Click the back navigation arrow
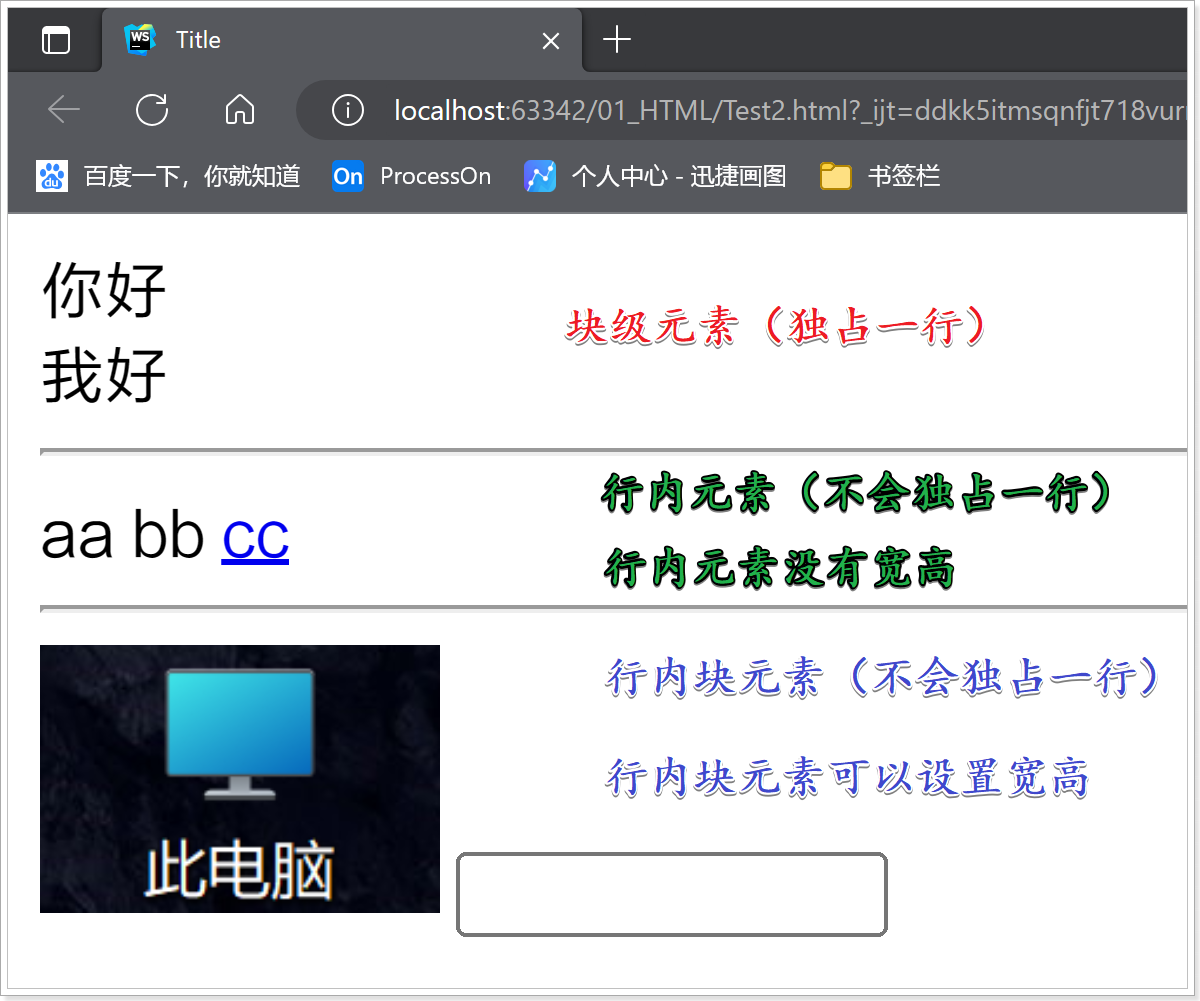Image resolution: width=1200 pixels, height=1001 pixels. pyautogui.click(x=64, y=110)
